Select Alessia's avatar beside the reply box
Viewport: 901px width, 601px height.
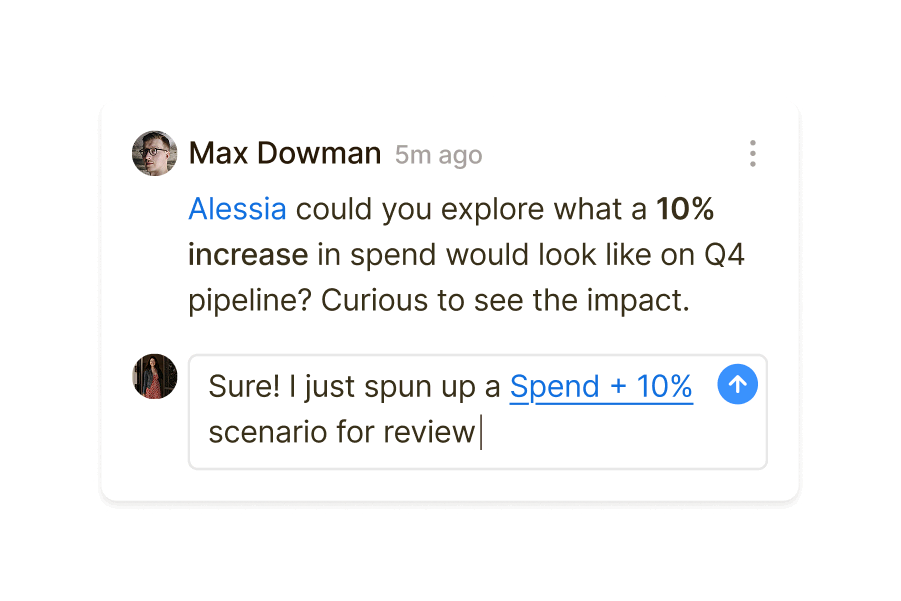pyautogui.click(x=155, y=378)
